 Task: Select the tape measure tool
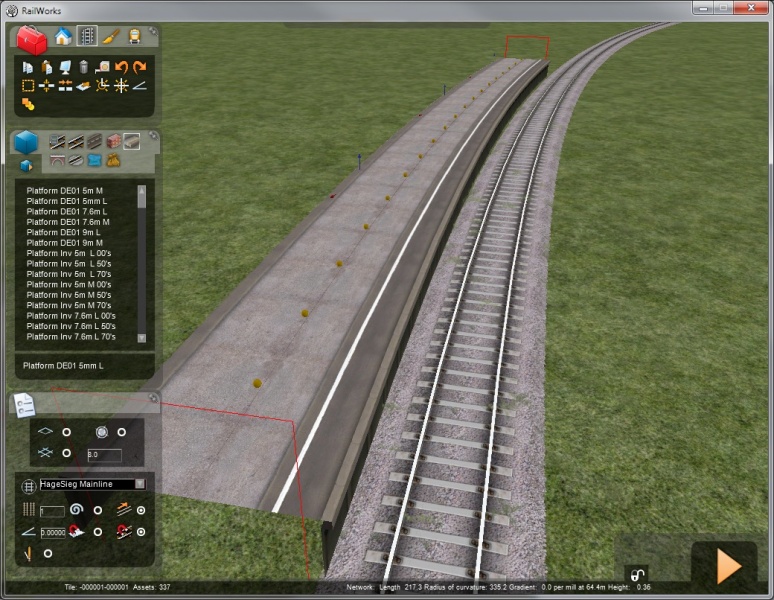102,67
